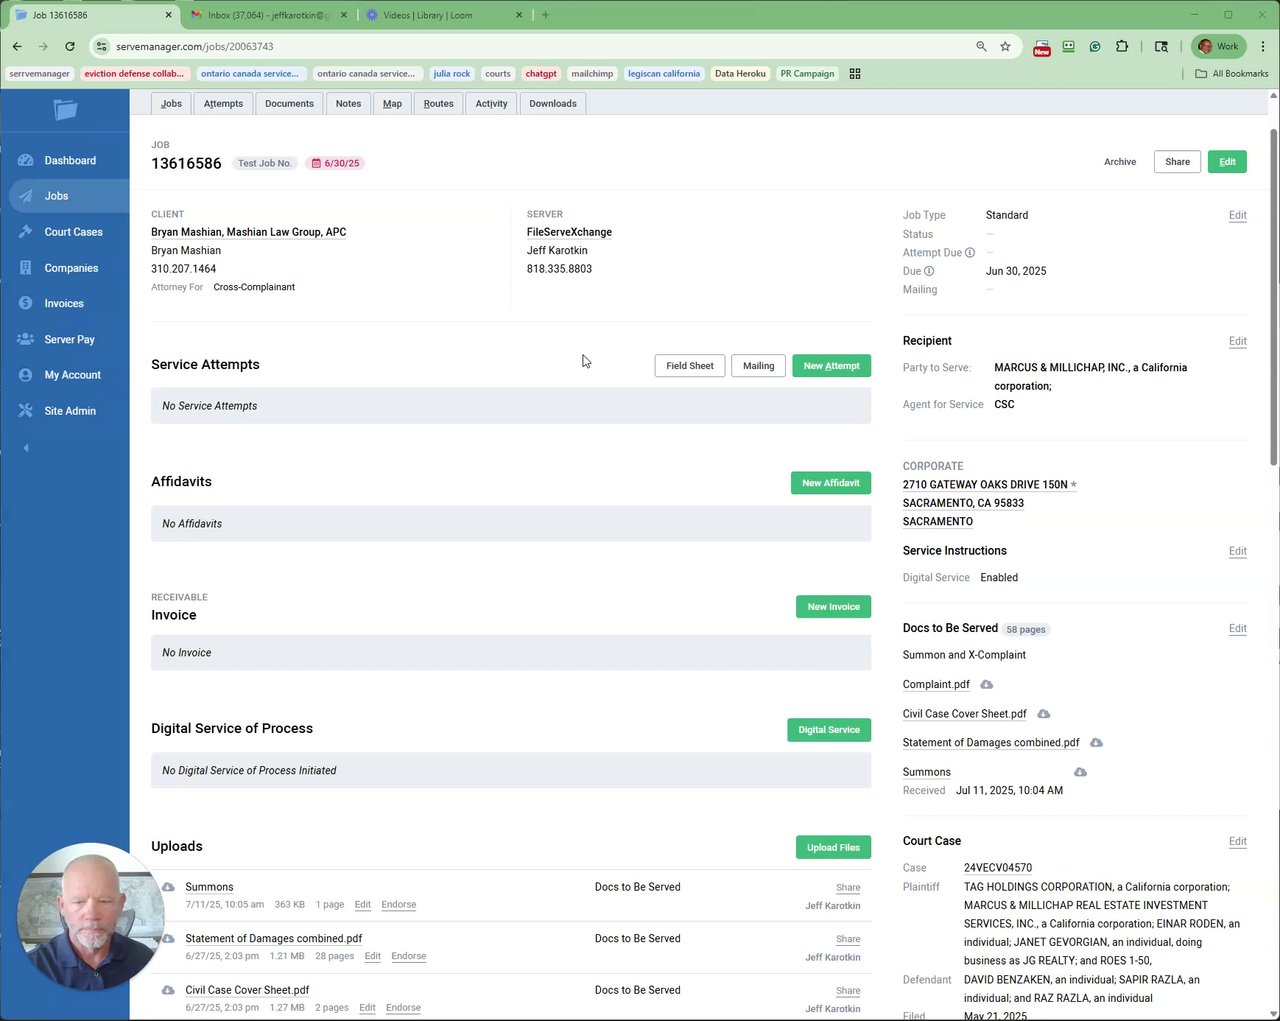Collapse the sidebar with the arrow
The image size is (1280, 1021).
click(26, 448)
